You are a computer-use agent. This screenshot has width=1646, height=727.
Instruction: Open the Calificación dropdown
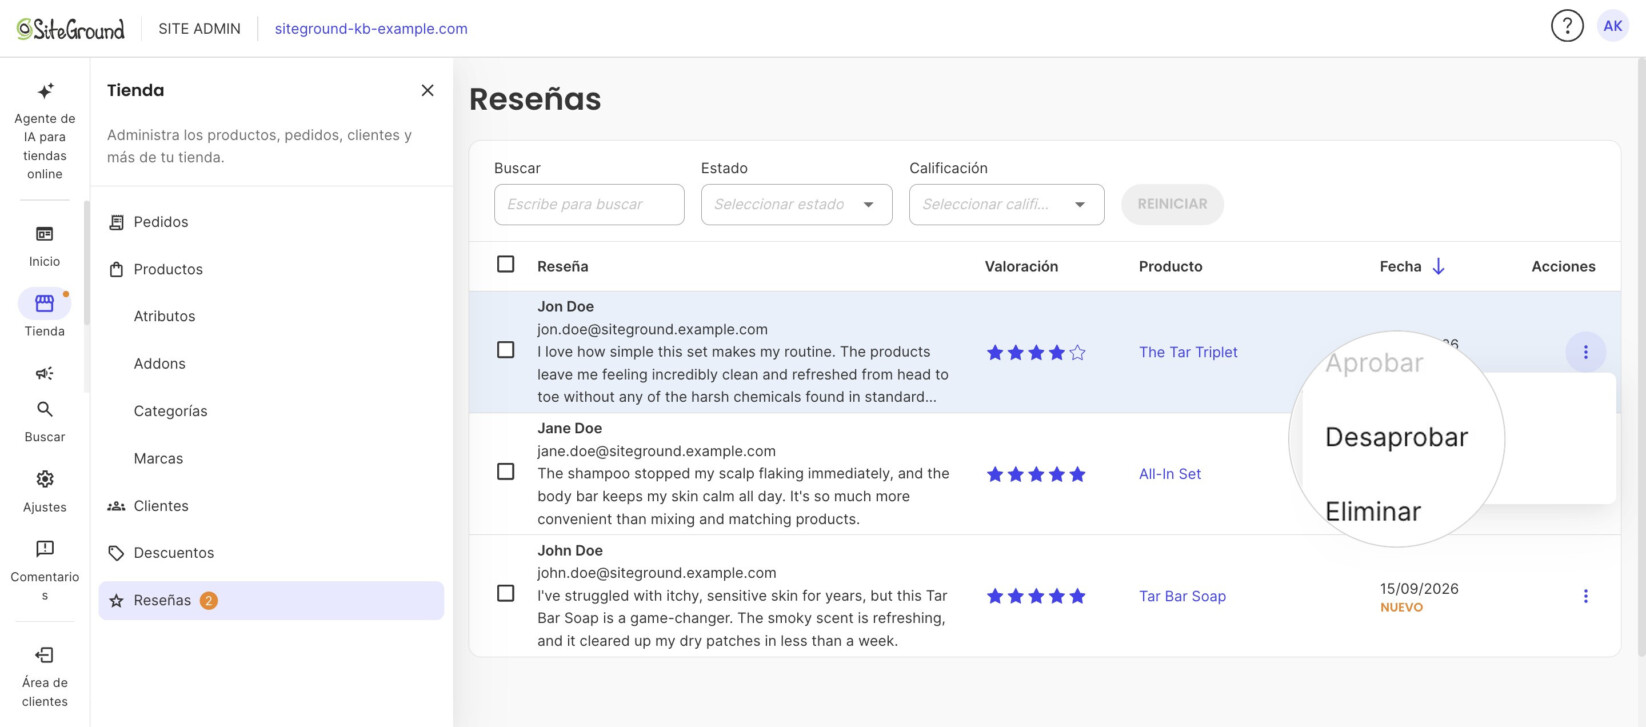point(1006,204)
